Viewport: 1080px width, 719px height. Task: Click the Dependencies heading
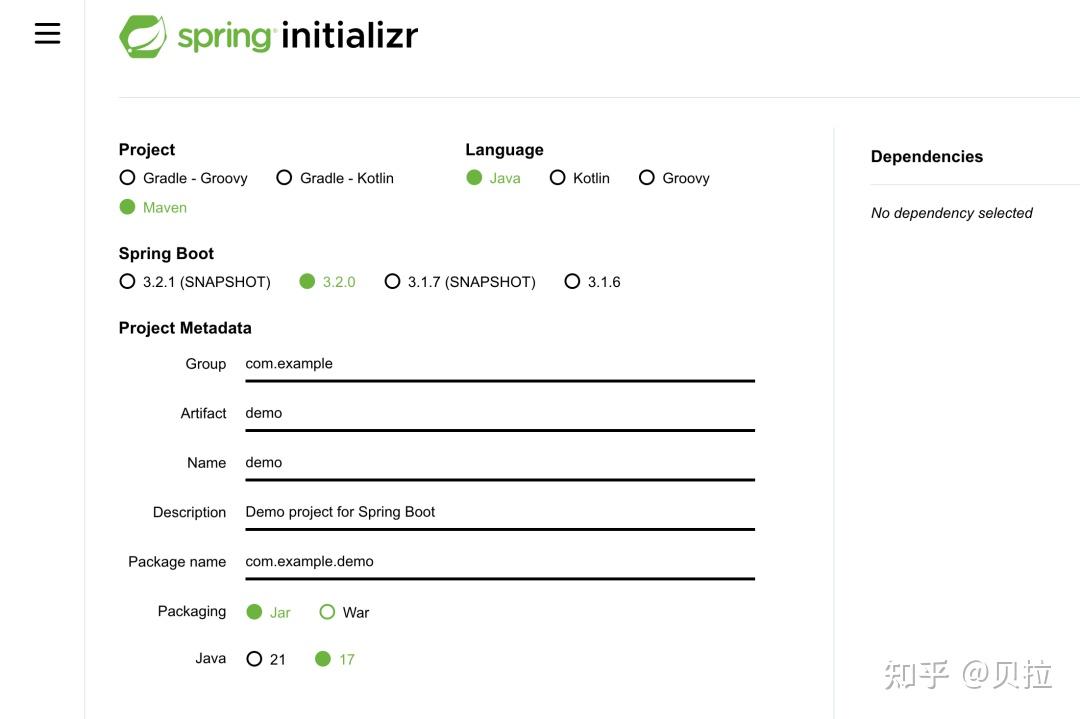point(926,156)
